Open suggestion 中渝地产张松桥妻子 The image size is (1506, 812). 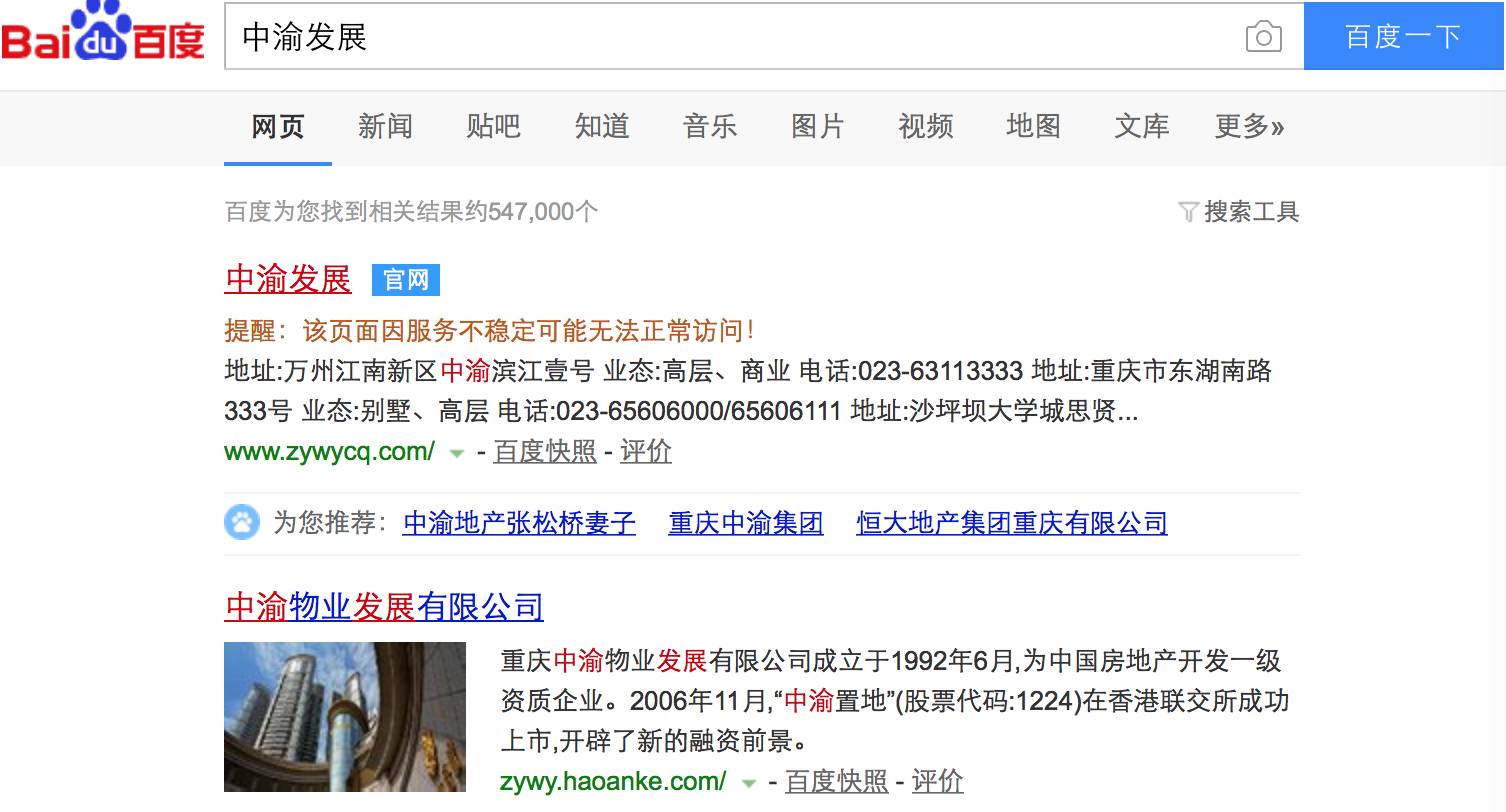point(519,523)
